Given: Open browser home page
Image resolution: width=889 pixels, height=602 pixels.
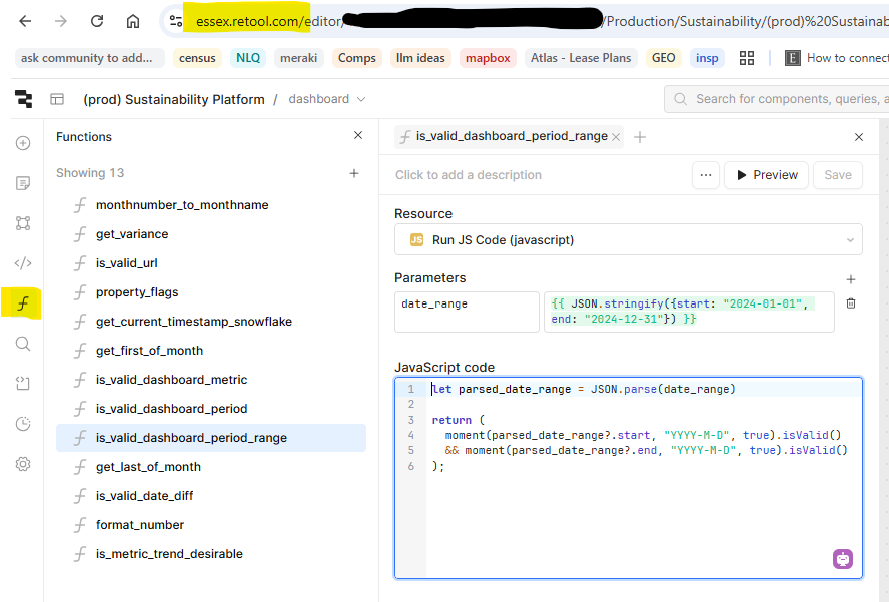Looking at the screenshot, I should (x=133, y=22).
